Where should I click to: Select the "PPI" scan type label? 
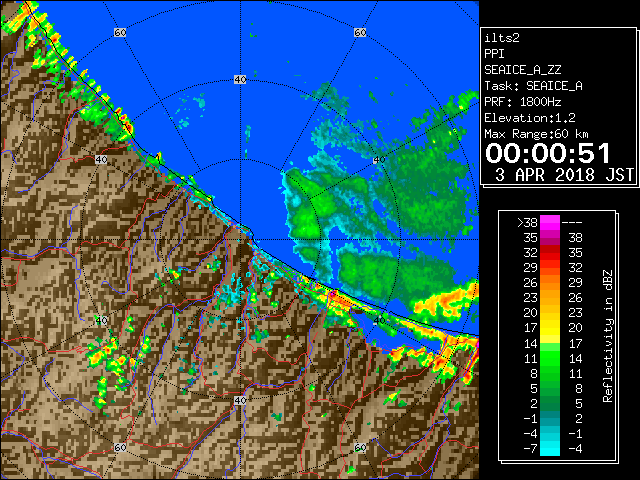494,54
